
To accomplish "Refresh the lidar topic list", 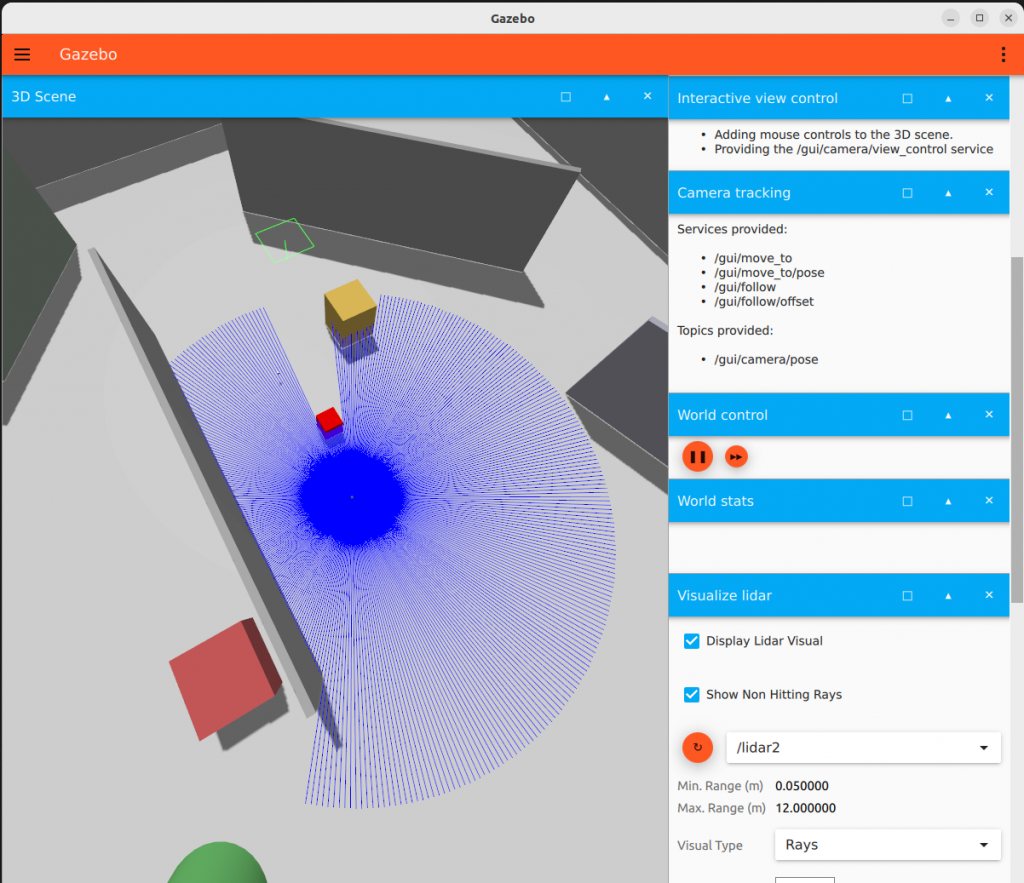I will (x=697, y=747).
